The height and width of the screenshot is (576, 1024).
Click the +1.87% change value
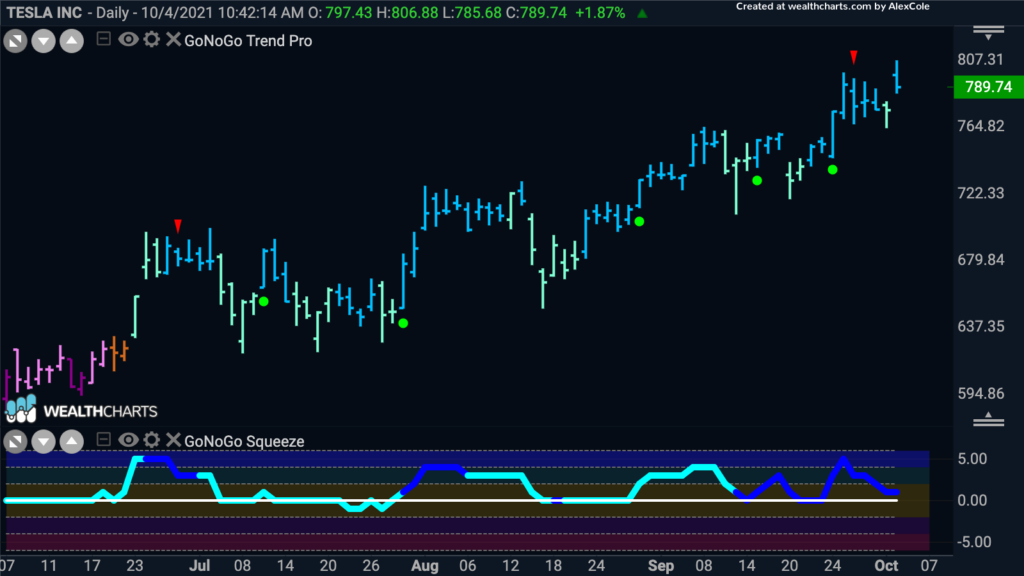pyautogui.click(x=600, y=12)
